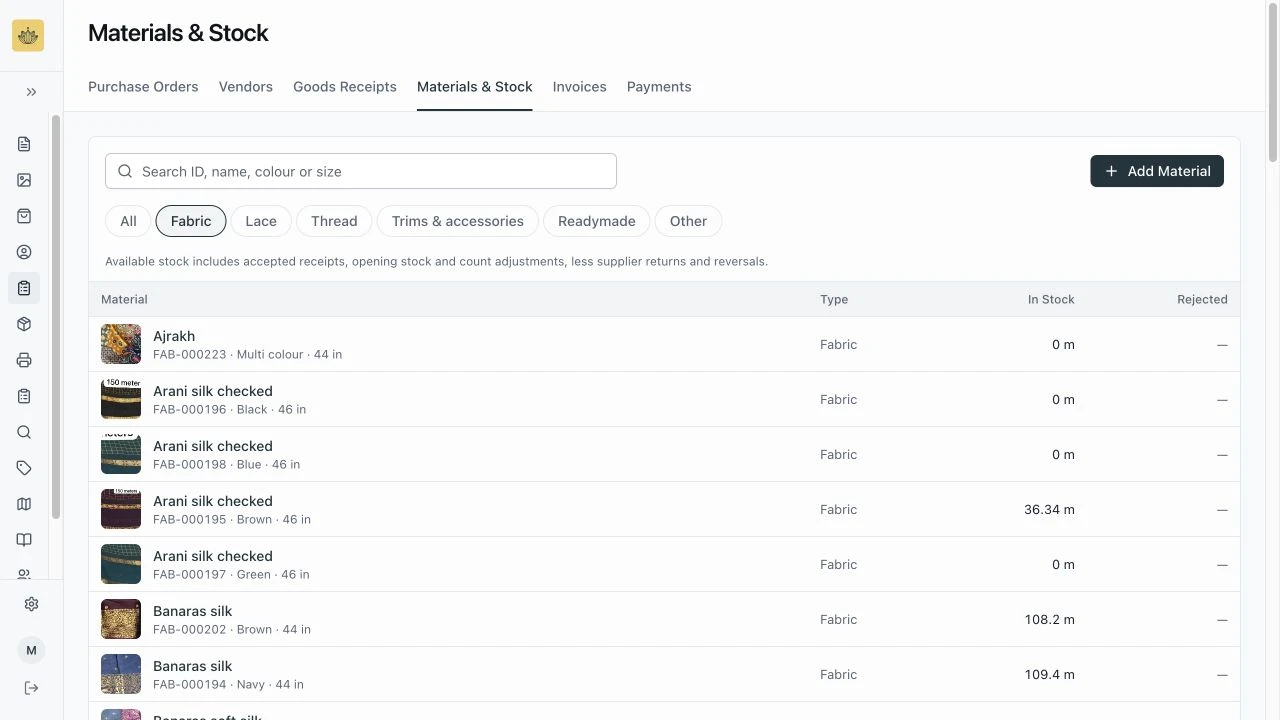Click the M user avatar
This screenshot has width=1280, height=720.
(31, 650)
